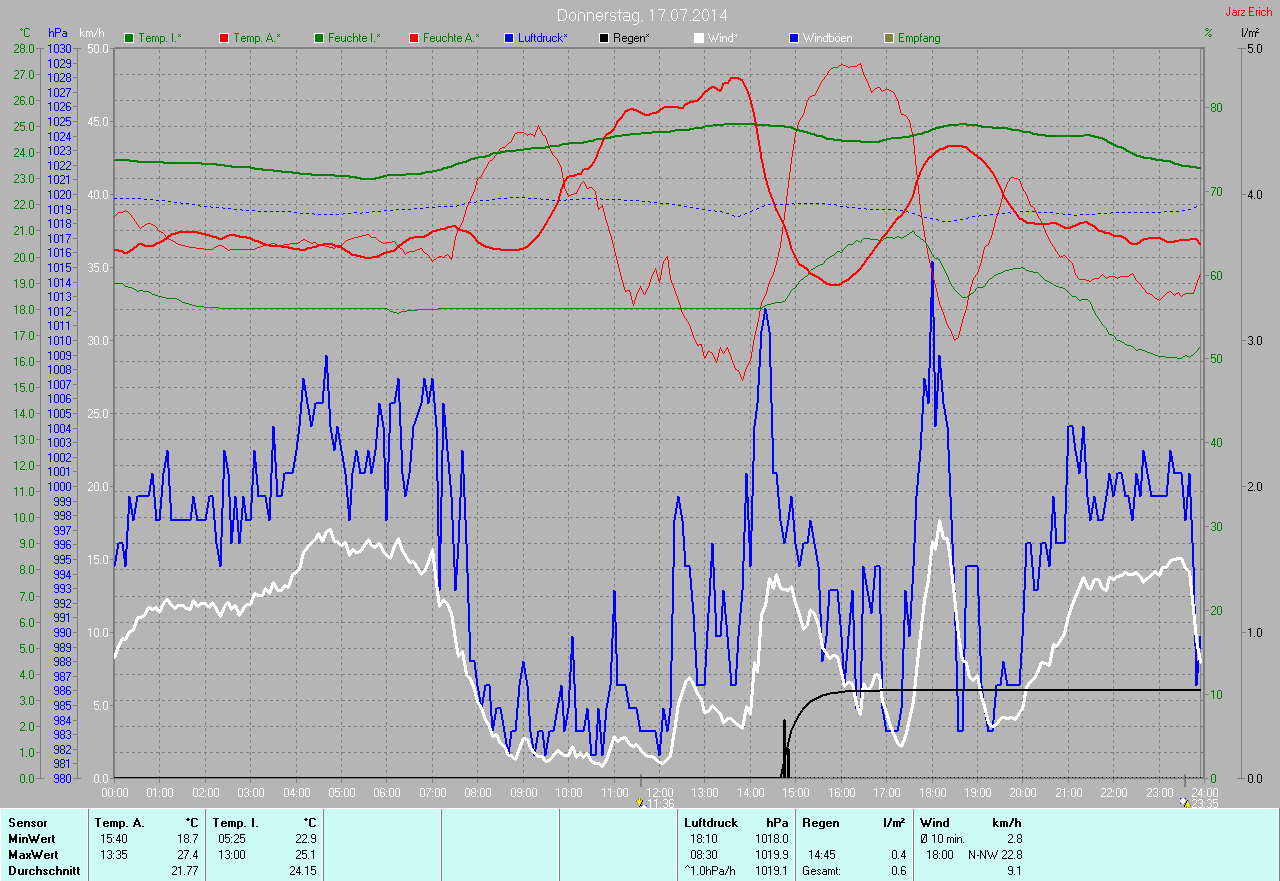Viewport: 1280px width, 881px height.
Task: Click the 50.0 value on the km/h axis
Action: (98, 48)
